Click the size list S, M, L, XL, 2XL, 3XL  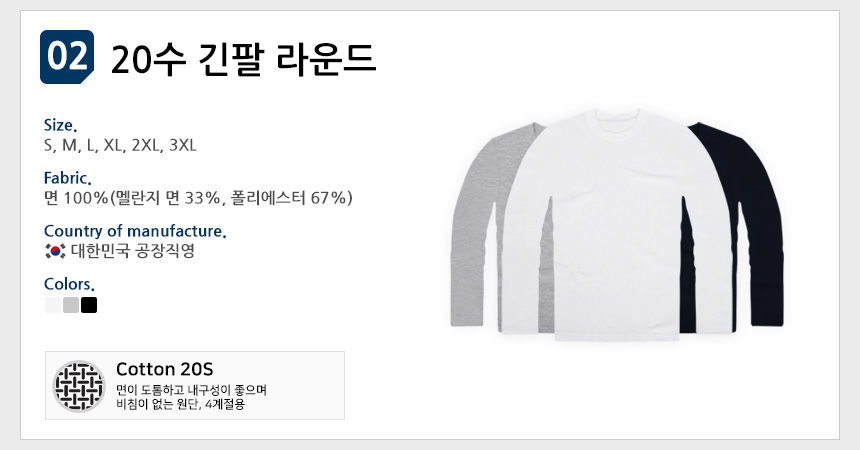(120, 145)
